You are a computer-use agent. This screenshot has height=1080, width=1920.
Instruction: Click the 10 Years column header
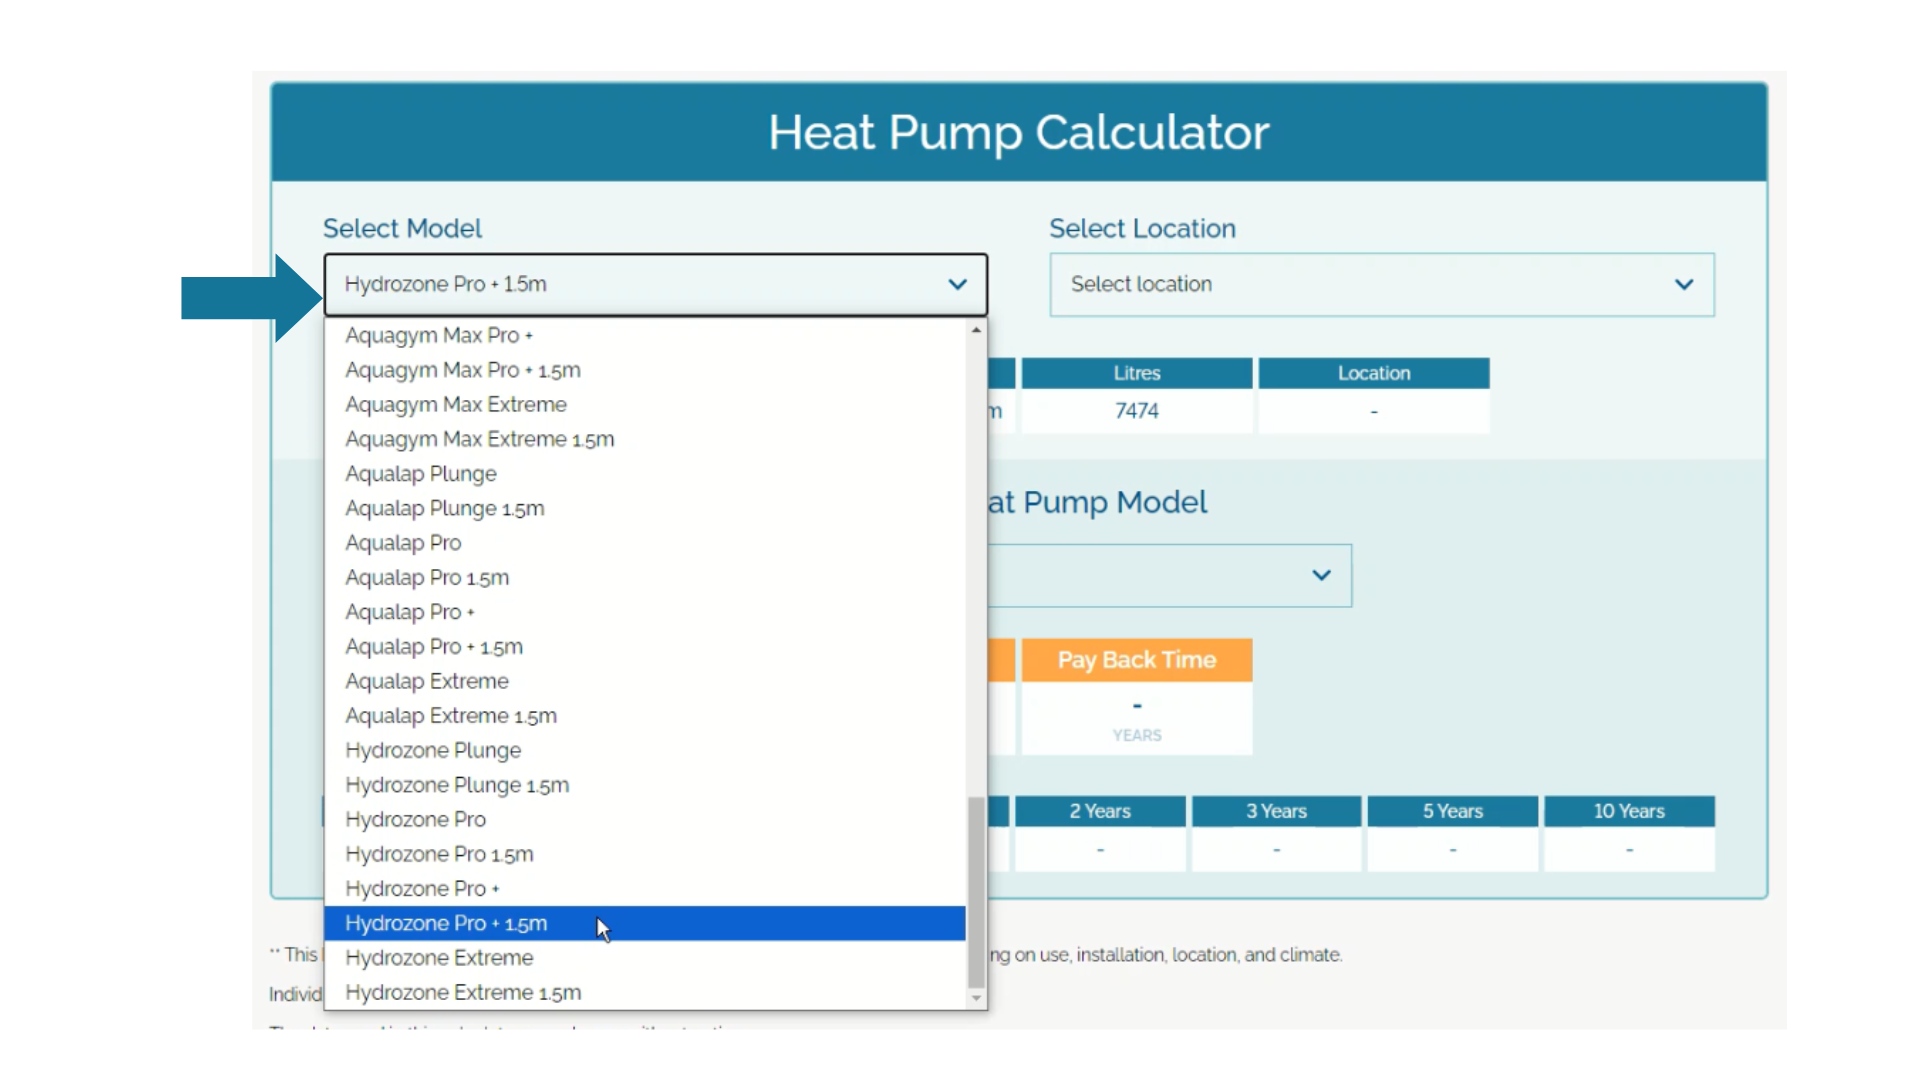[x=1628, y=811]
